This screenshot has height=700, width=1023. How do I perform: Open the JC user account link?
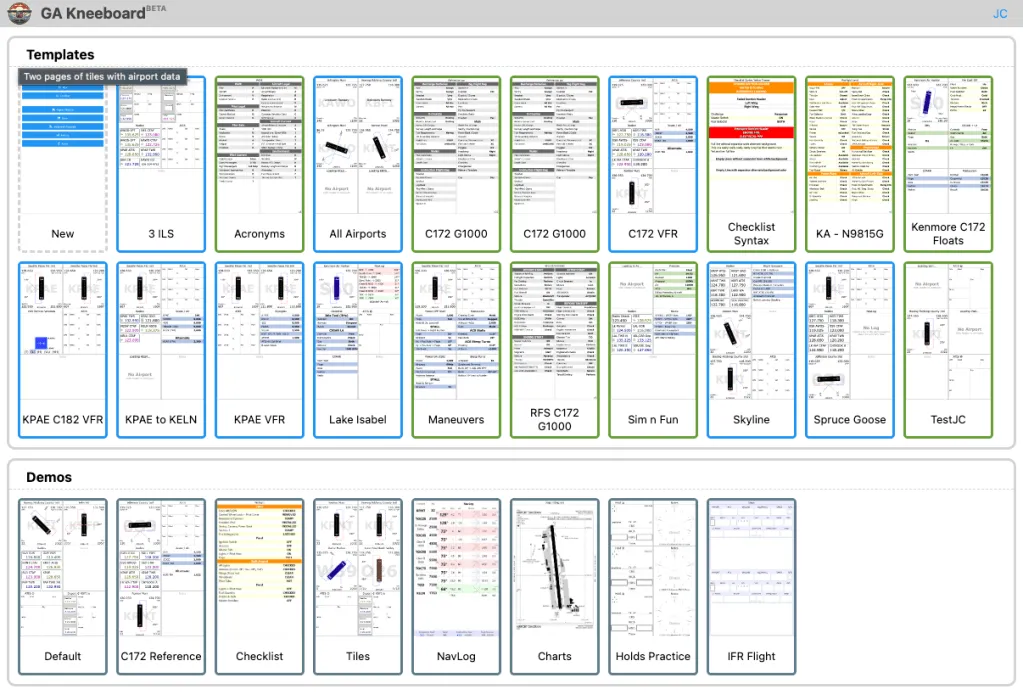tap(999, 14)
